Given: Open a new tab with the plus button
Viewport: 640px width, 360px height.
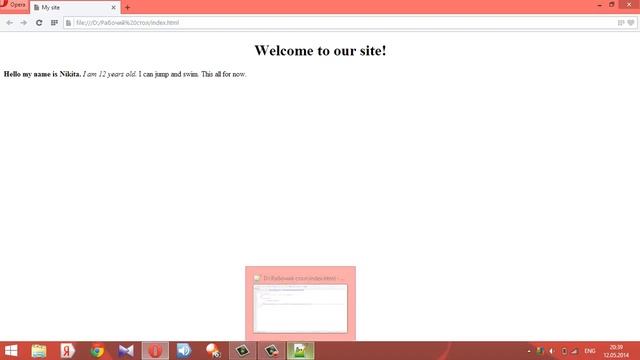Looking at the screenshot, I should (127, 7).
